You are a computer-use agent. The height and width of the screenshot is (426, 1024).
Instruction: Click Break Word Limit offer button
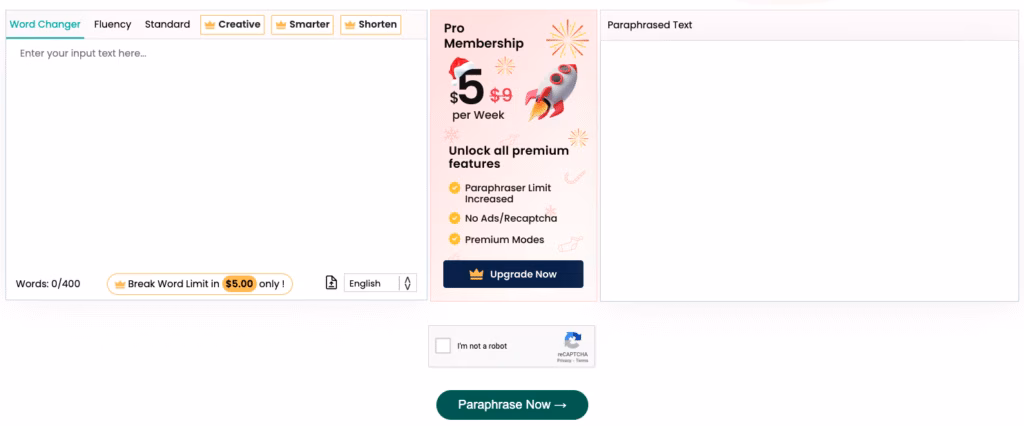[x=200, y=284]
